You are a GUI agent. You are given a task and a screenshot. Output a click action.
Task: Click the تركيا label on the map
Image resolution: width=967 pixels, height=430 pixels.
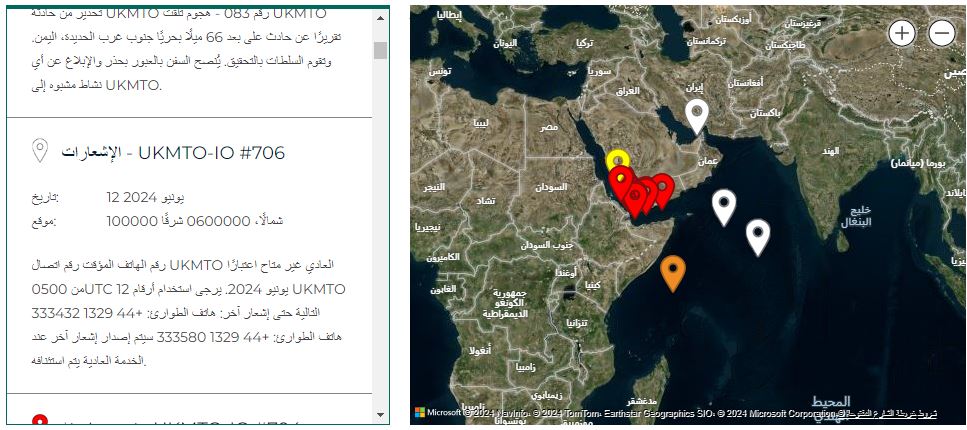pos(584,44)
